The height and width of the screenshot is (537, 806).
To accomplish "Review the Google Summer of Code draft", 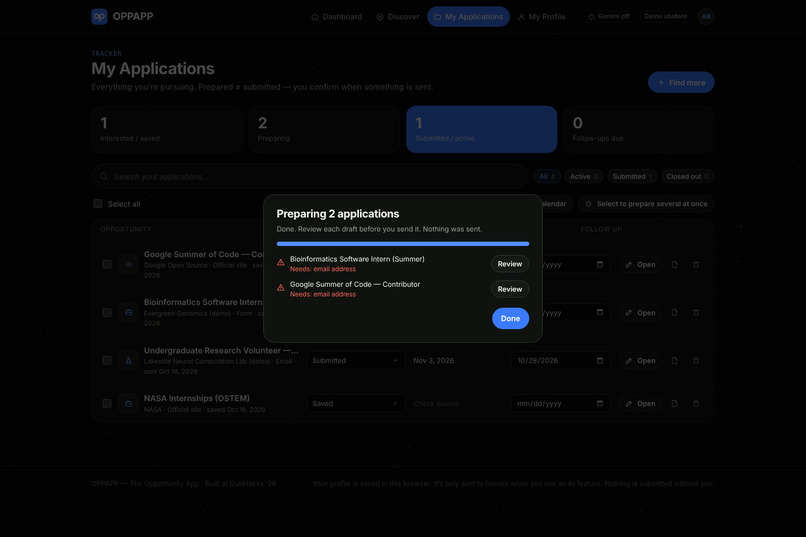I will 509,289.
